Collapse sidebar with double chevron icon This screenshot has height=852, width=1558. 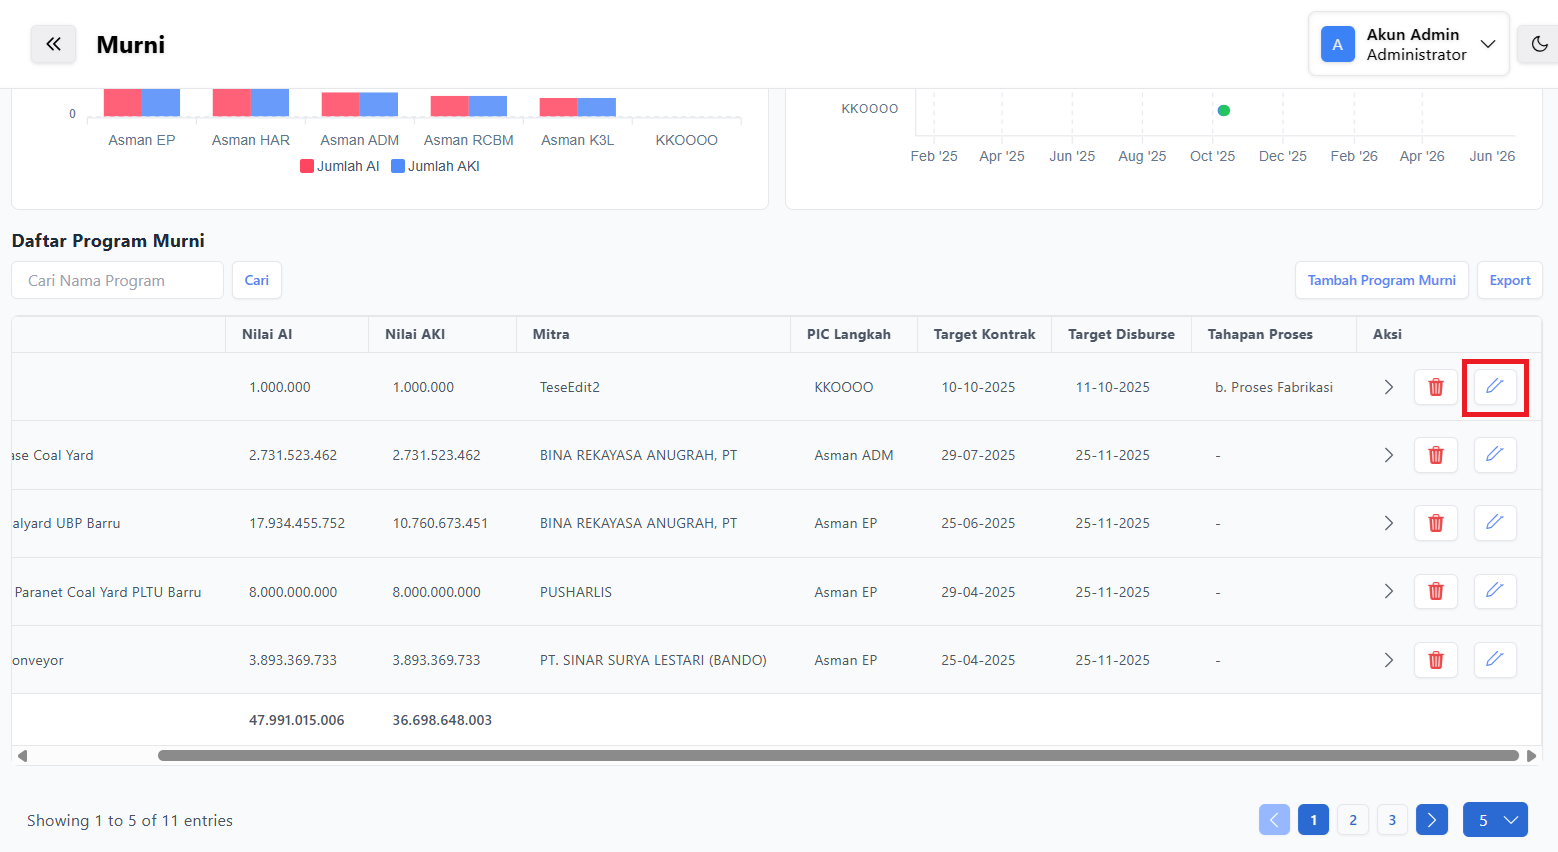point(53,44)
